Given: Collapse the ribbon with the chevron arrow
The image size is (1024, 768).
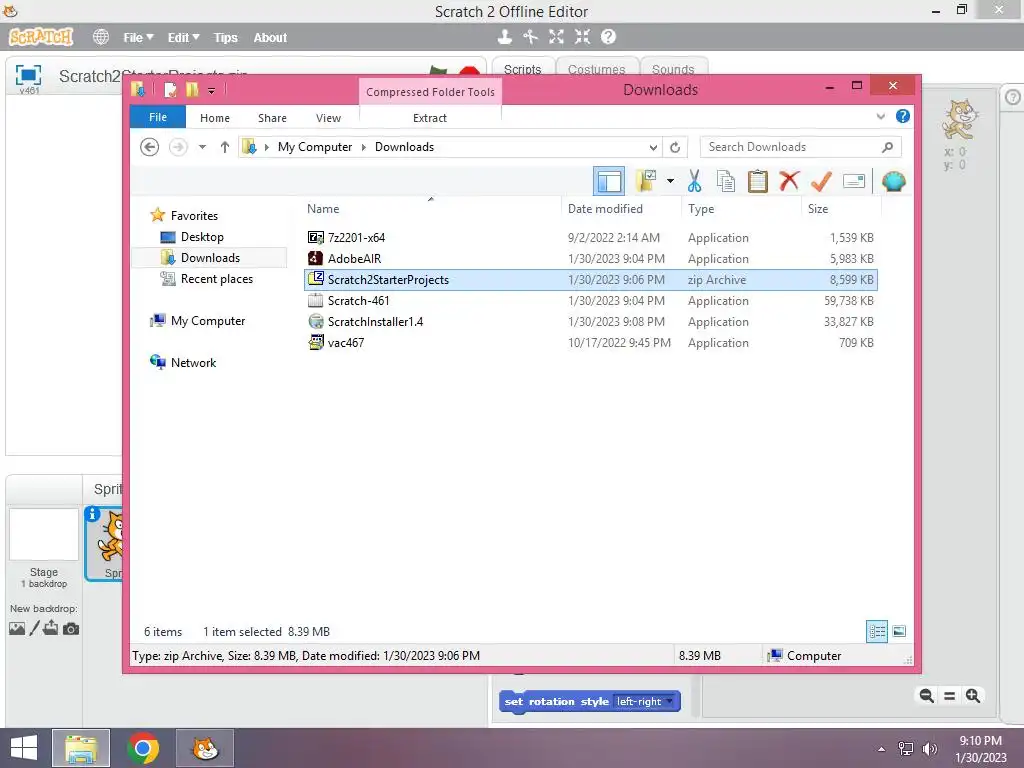Looking at the screenshot, I should click(x=881, y=116).
